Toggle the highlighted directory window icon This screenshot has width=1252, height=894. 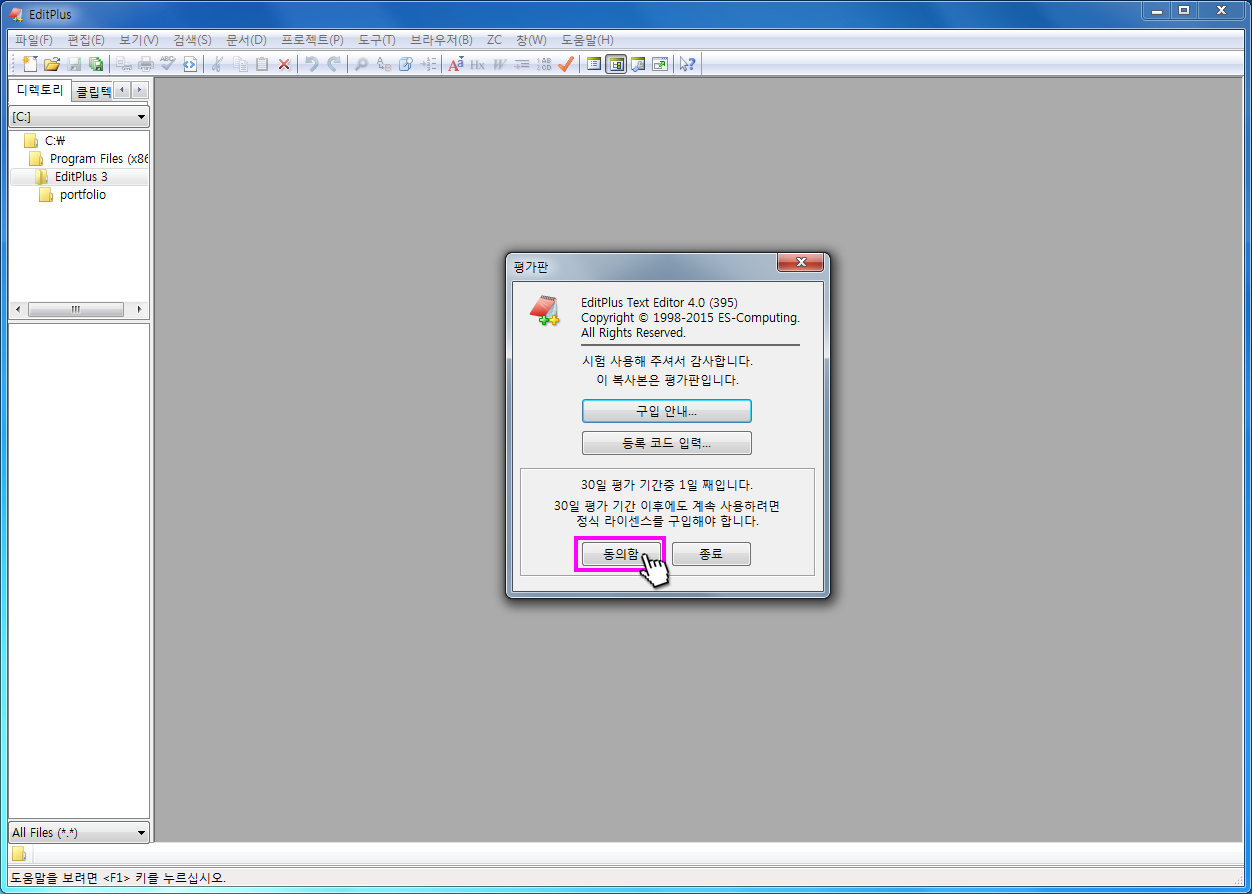coord(616,64)
